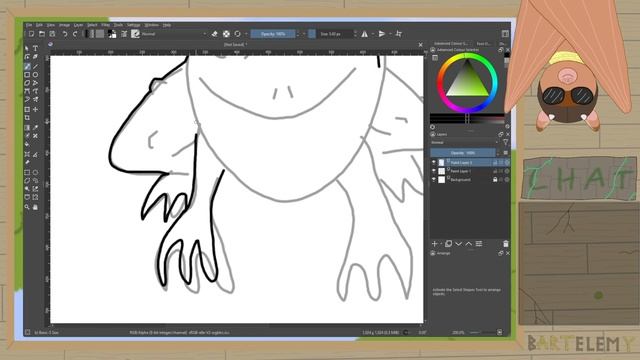
Task: Close the Arrange docker
Action: (508, 253)
